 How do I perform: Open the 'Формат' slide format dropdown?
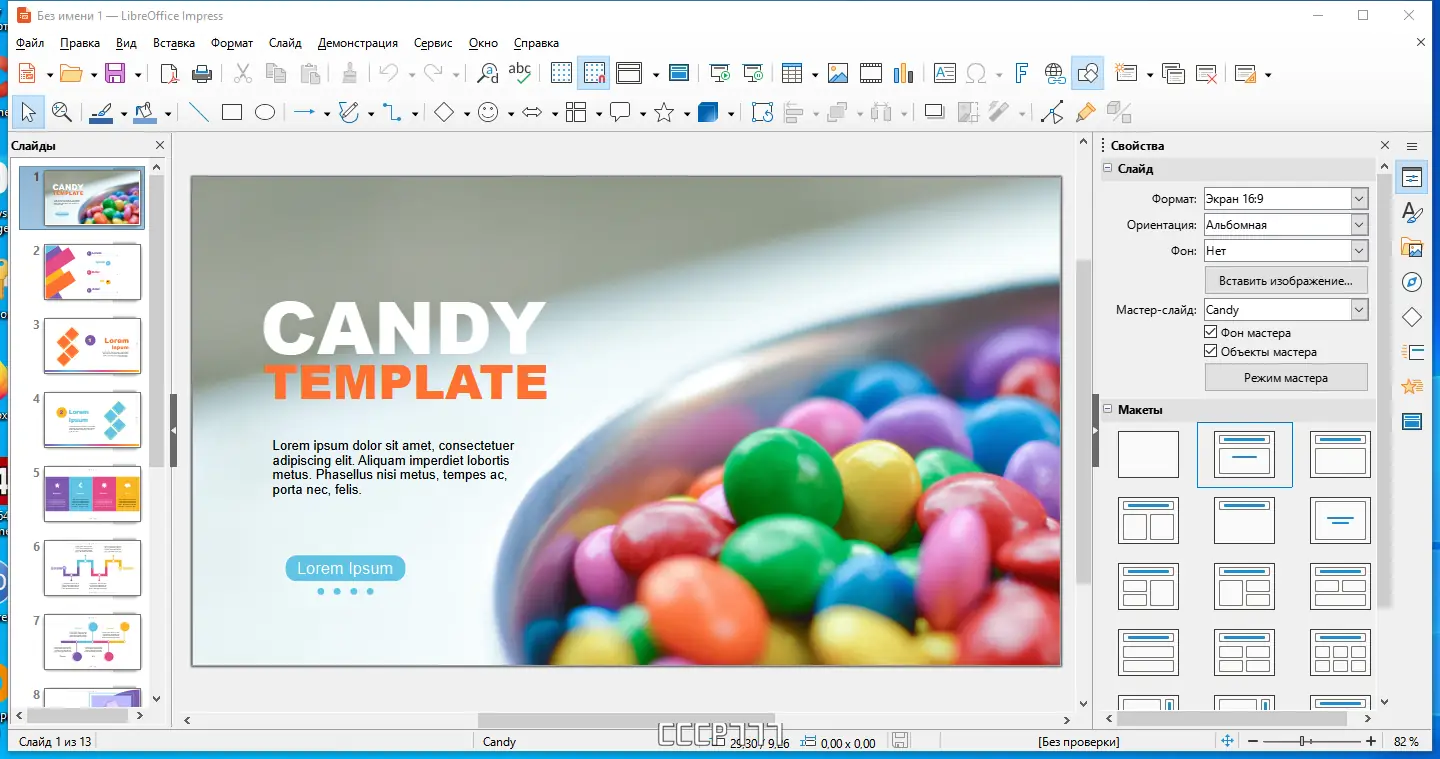[1359, 199]
